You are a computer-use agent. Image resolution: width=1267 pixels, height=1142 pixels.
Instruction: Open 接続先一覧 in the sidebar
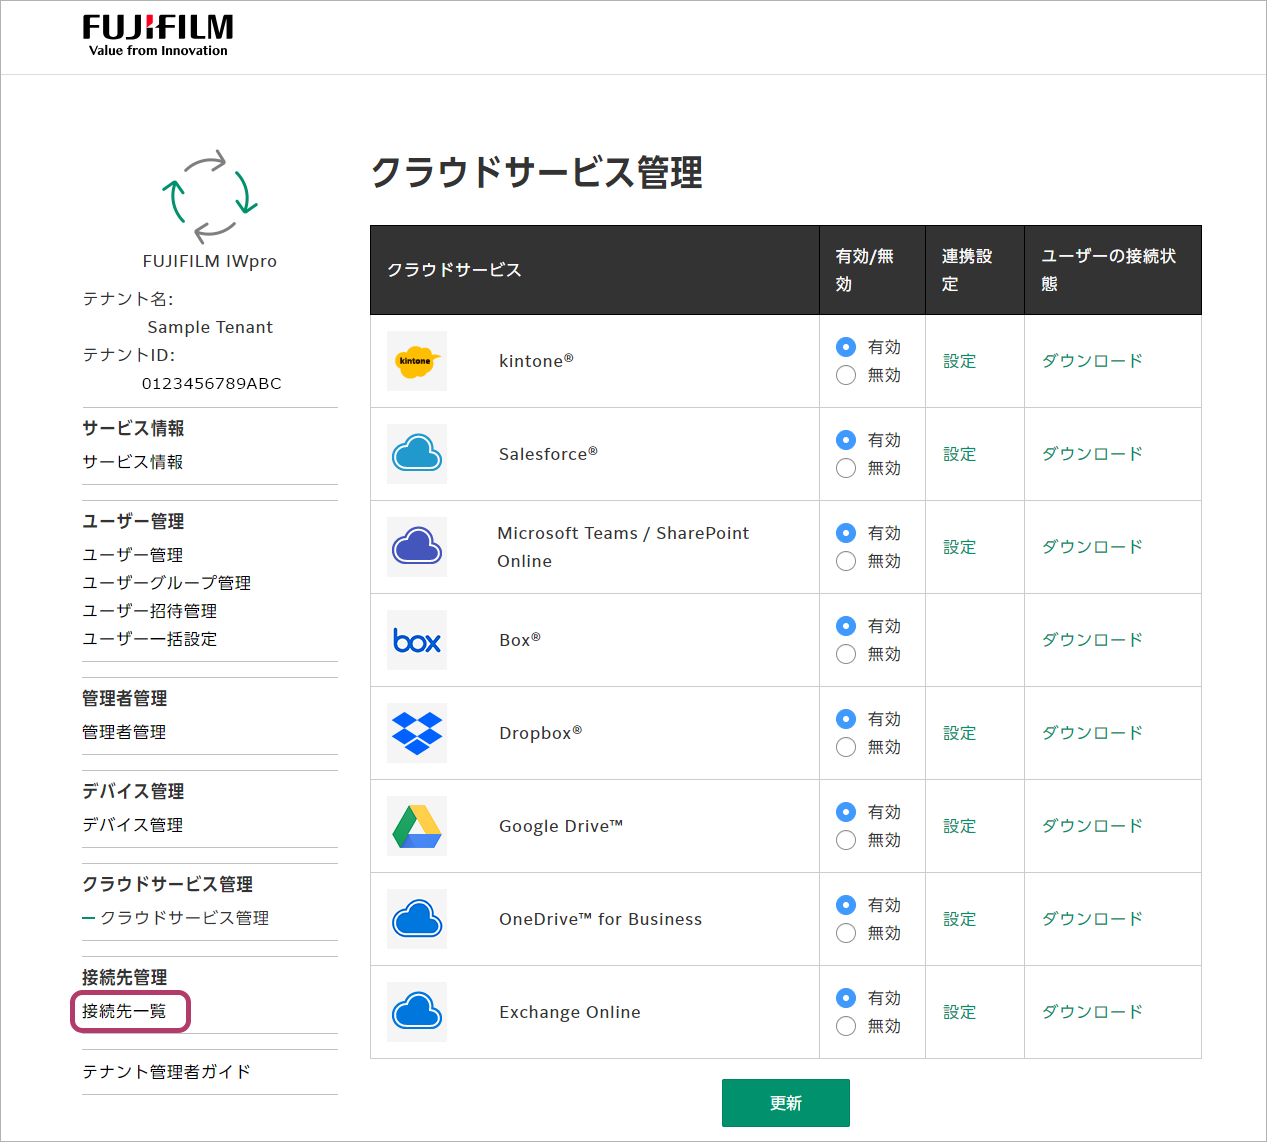click(x=124, y=1011)
